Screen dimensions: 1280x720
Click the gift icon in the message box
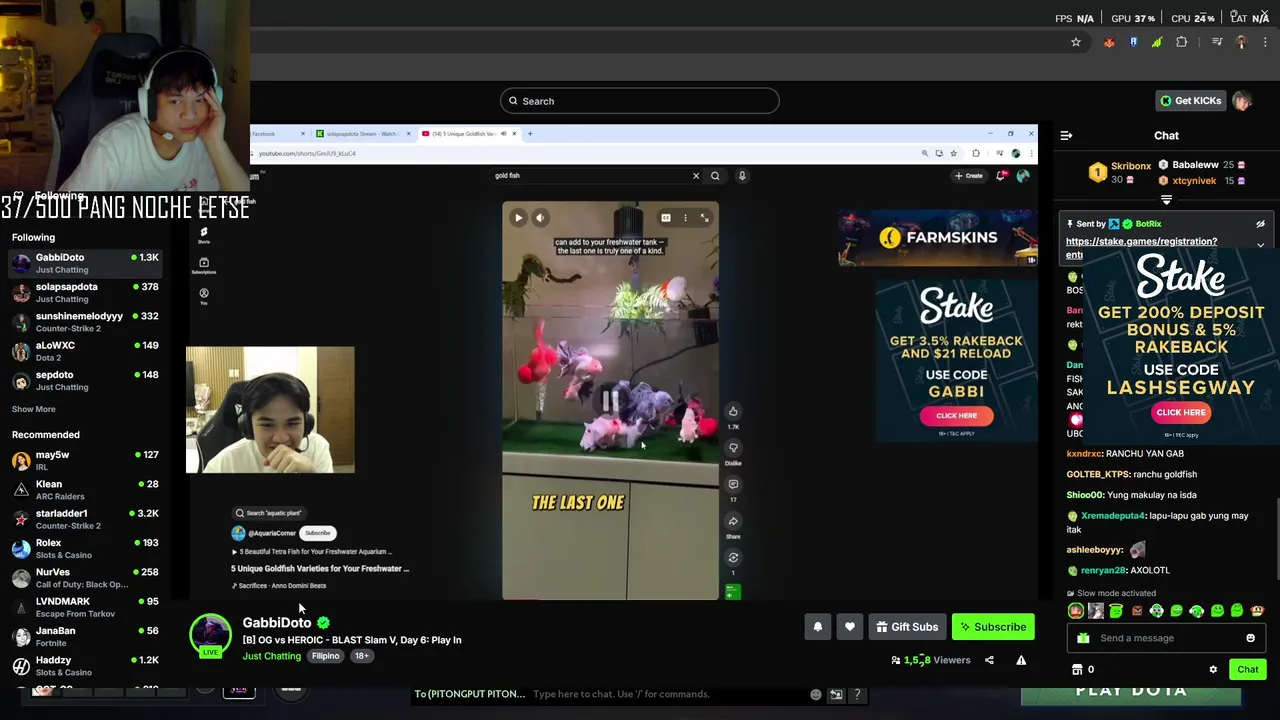coord(1083,638)
